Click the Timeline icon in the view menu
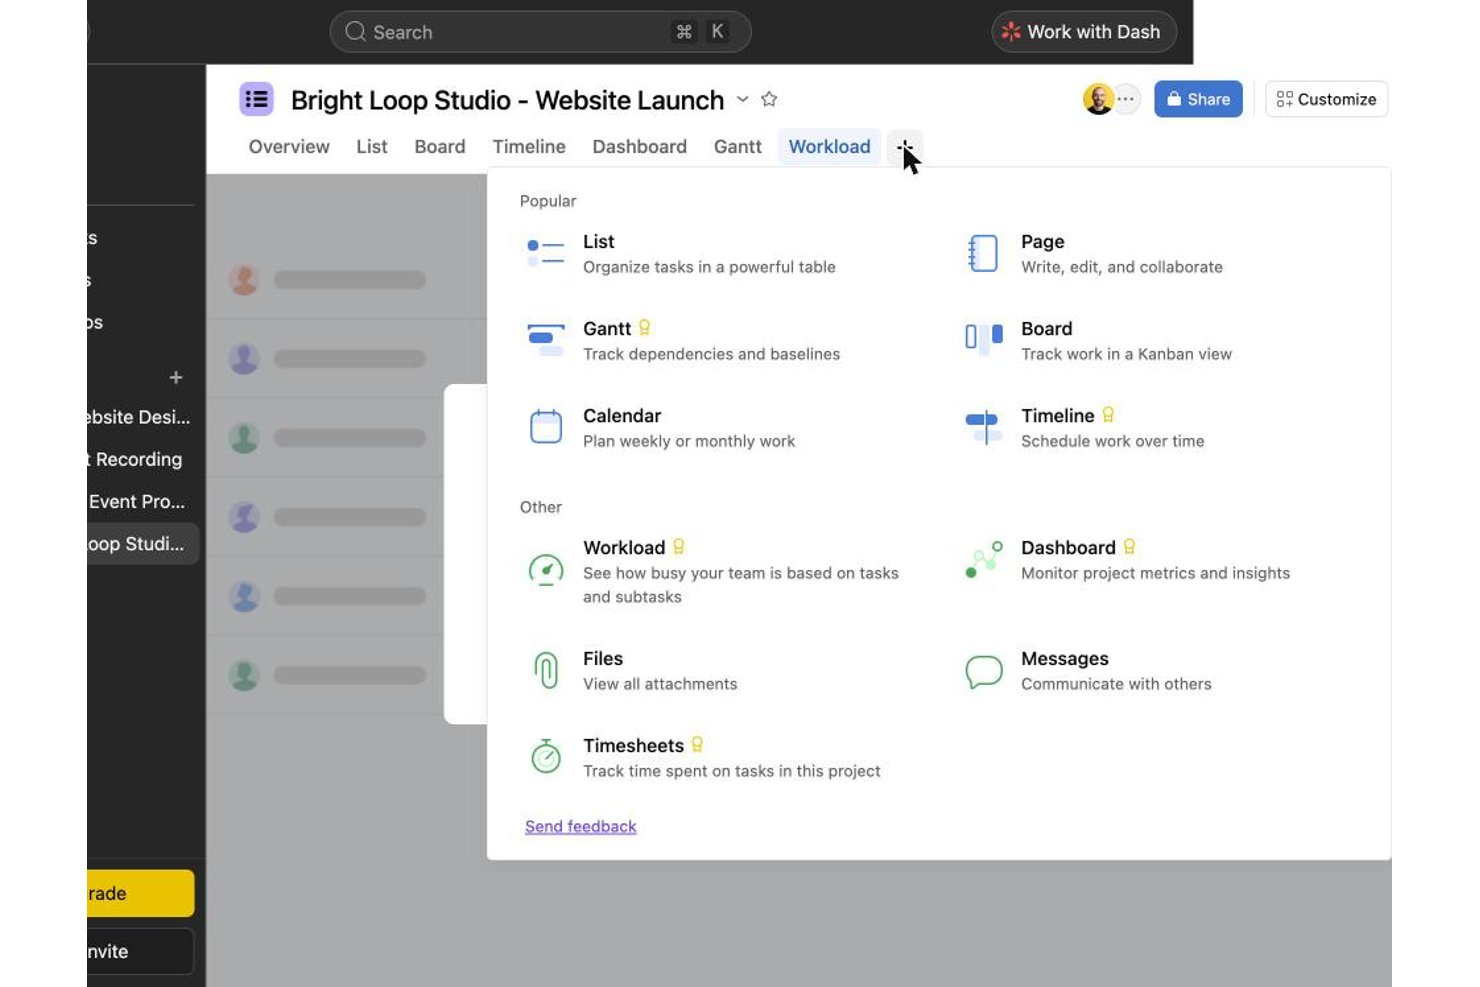1480x987 pixels. pos(983,427)
